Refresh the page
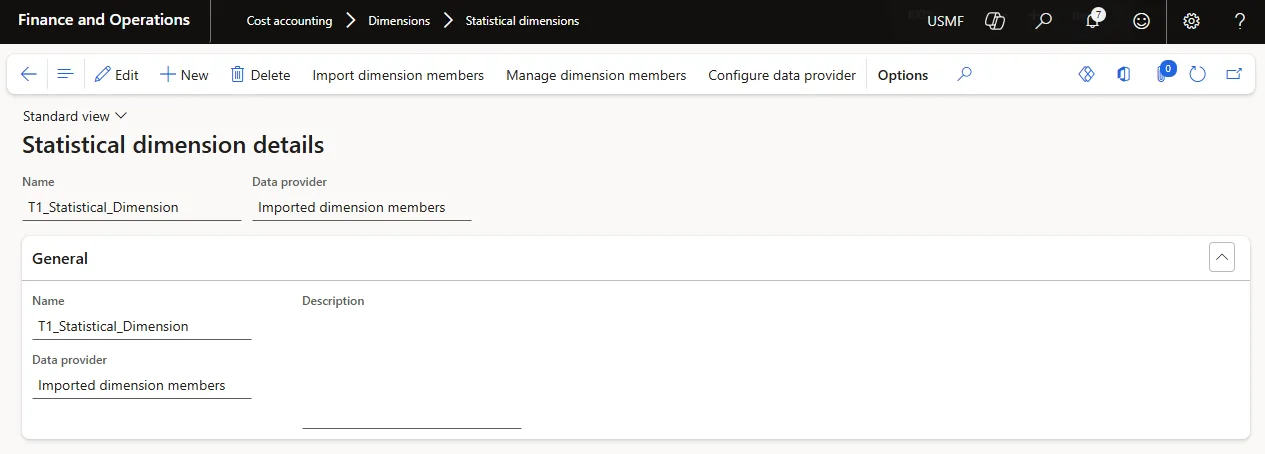This screenshot has height=454, width=1265. coord(1197,75)
